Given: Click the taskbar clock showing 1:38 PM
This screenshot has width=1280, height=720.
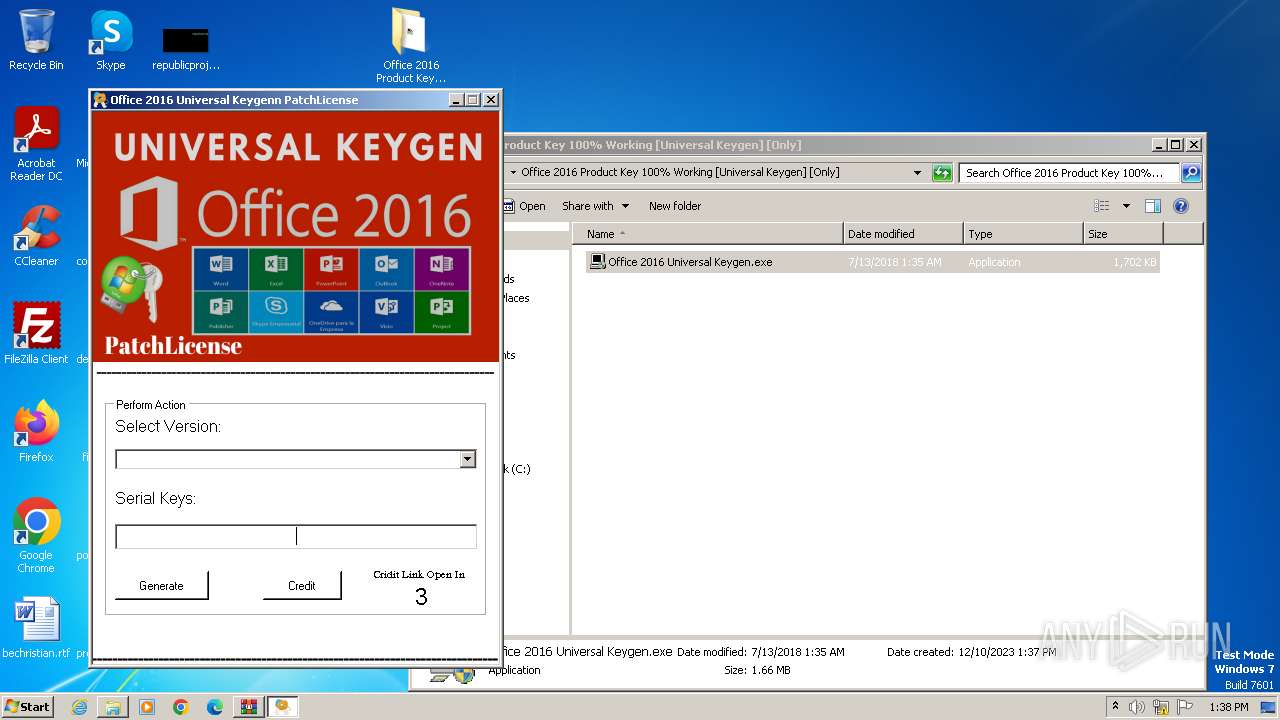Looking at the screenshot, I should pyautogui.click(x=1228, y=707).
